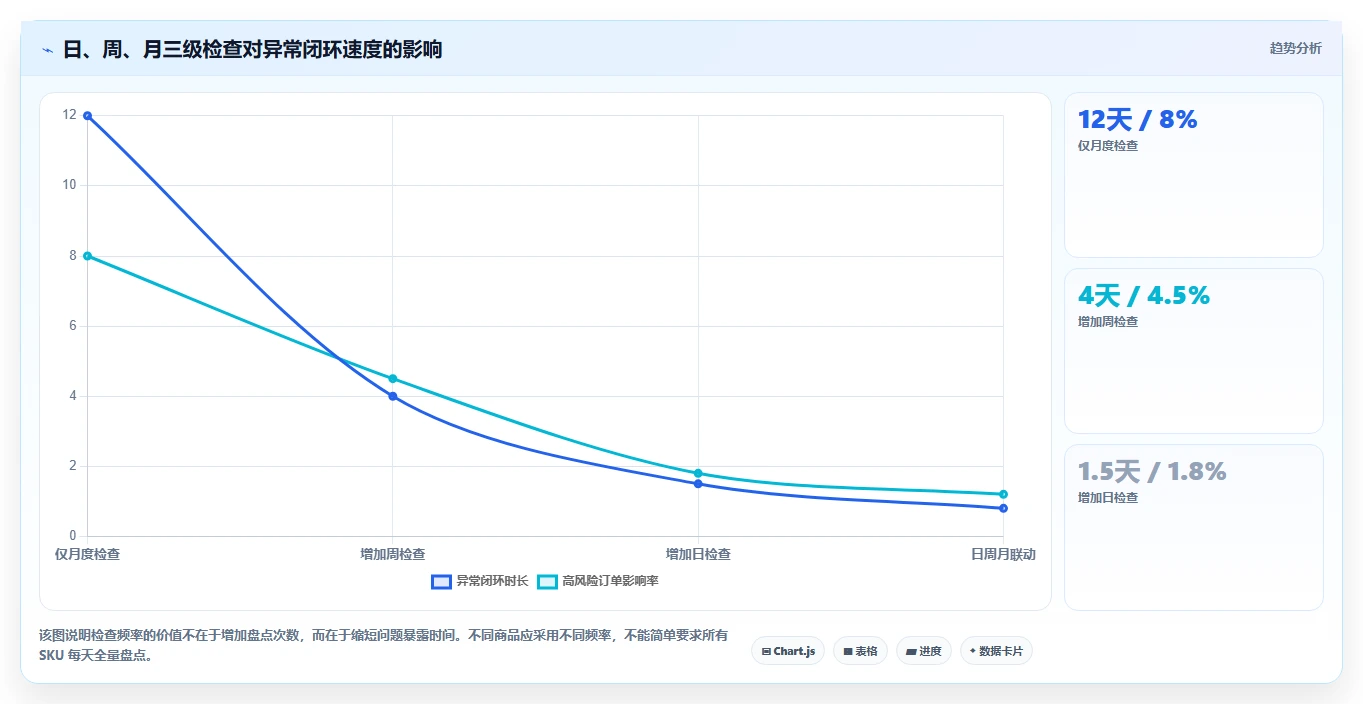Screen dimensions: 1363x704
Task: Click the teal point at 日周月联动
Action: click(x=1003, y=494)
